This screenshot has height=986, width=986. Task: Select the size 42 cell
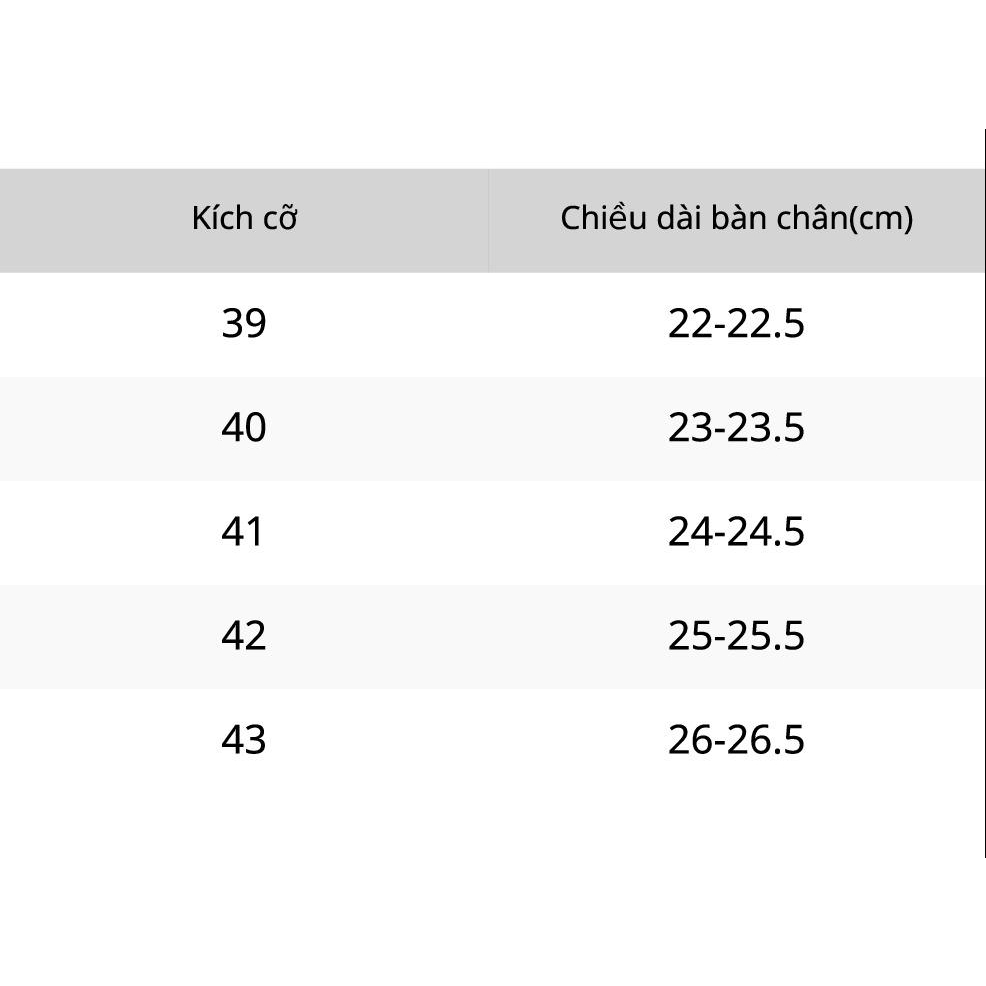click(x=244, y=636)
